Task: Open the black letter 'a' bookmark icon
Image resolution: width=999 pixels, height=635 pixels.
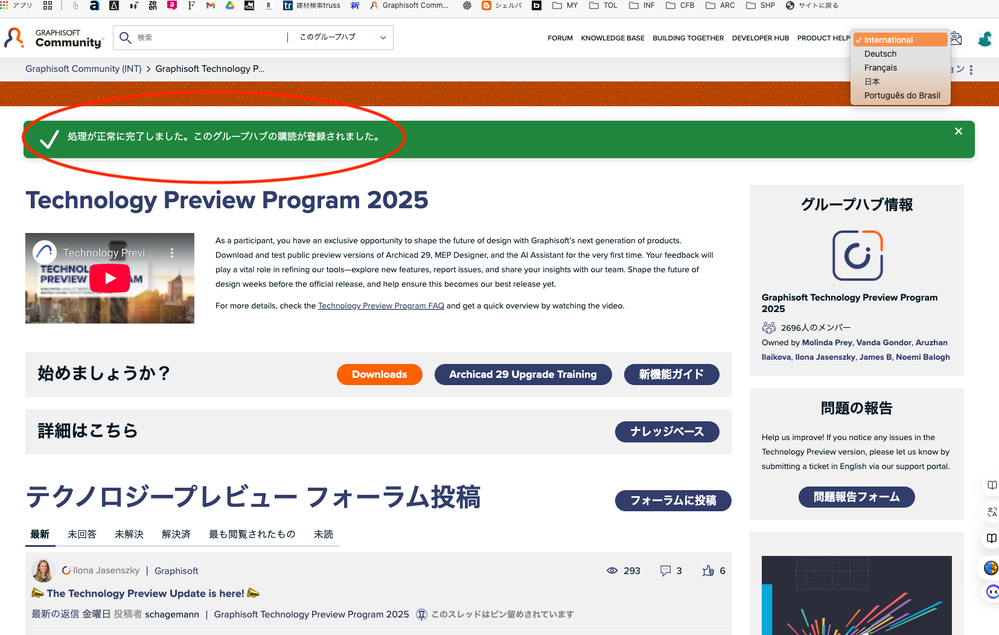Action: click(x=94, y=6)
